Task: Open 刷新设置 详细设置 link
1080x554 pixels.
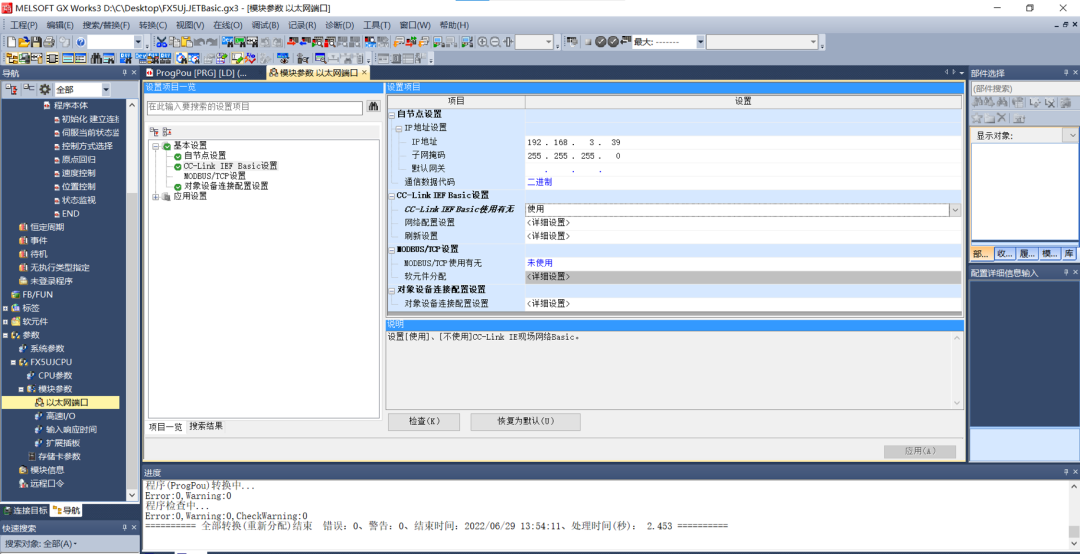Action: click(548, 236)
